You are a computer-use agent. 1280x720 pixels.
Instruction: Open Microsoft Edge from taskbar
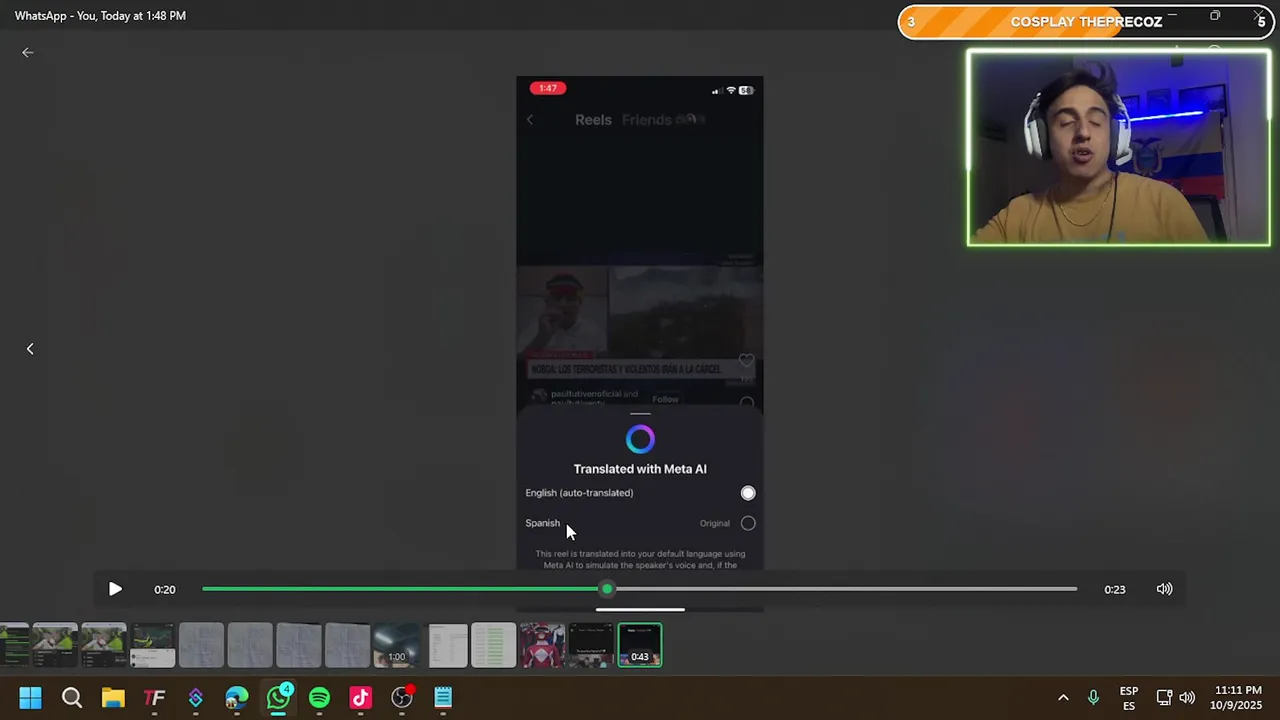(237, 698)
